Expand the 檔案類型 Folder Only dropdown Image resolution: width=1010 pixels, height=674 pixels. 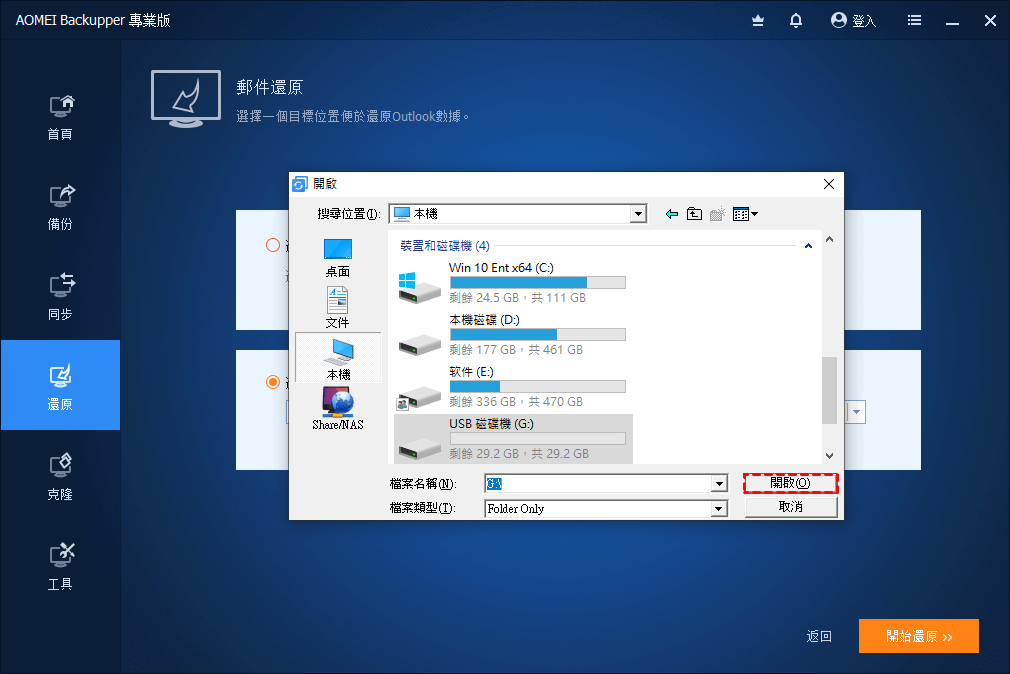click(719, 509)
